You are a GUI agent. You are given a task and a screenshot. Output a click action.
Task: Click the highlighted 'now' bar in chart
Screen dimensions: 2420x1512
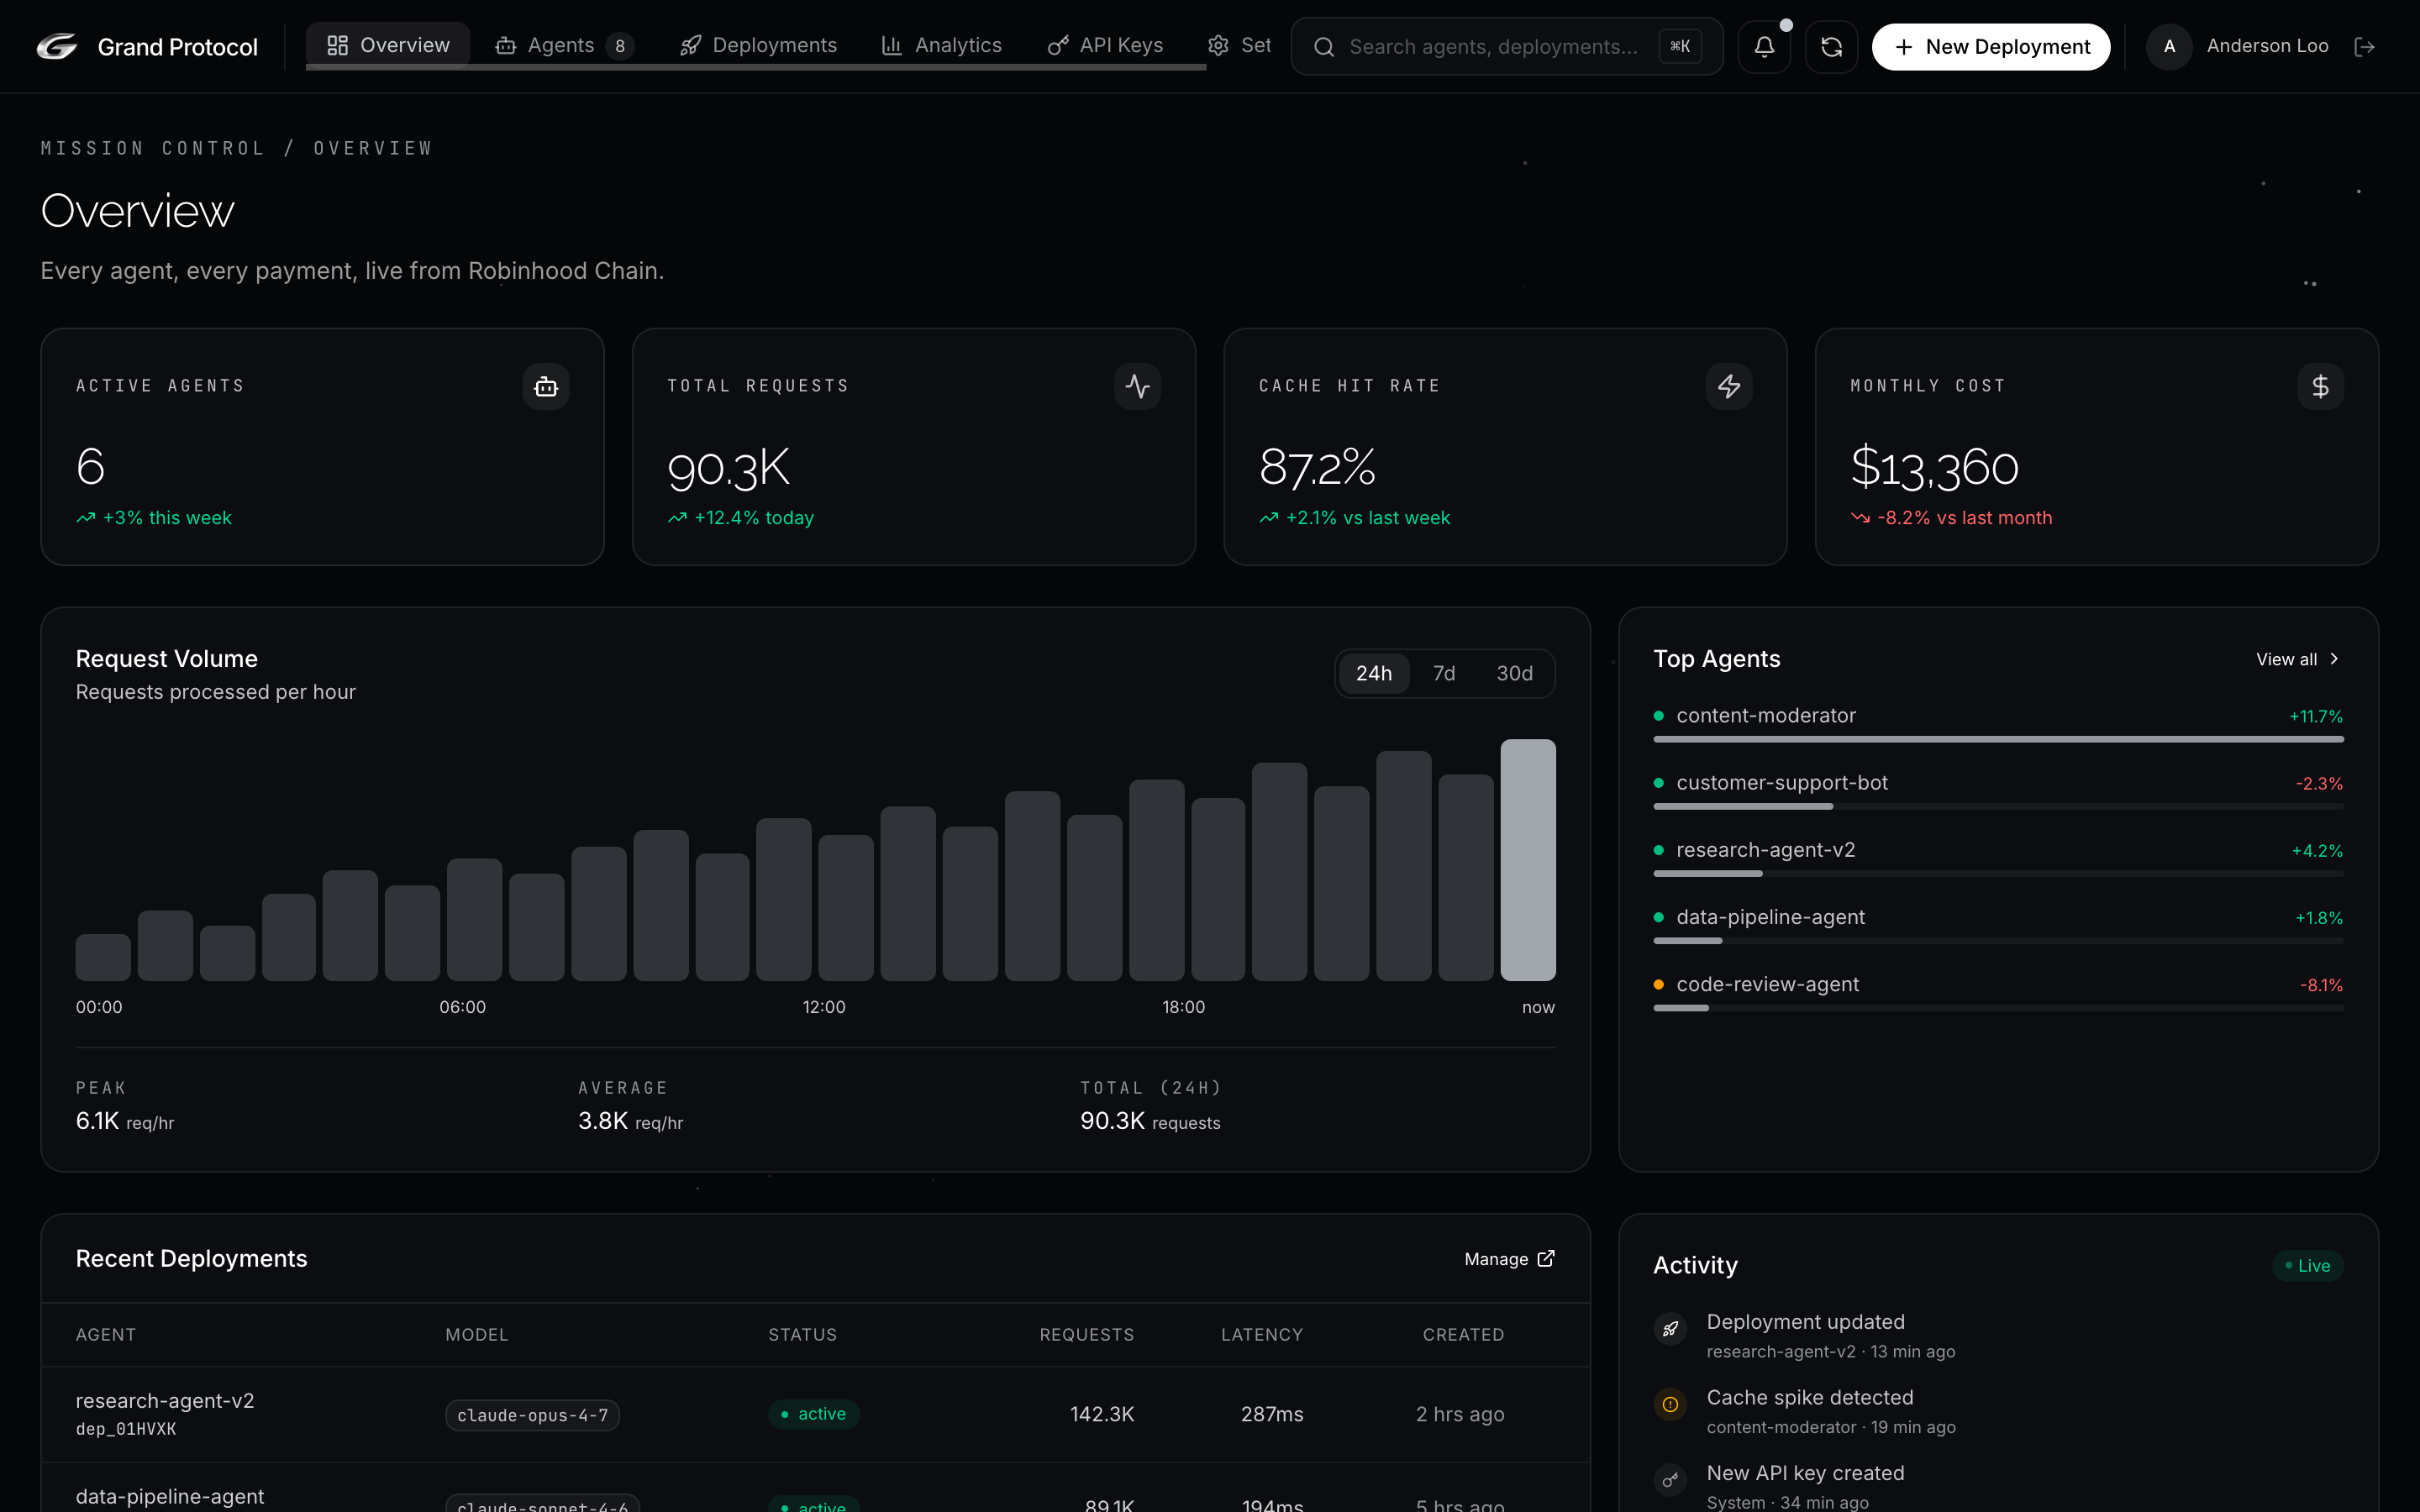coord(1527,860)
